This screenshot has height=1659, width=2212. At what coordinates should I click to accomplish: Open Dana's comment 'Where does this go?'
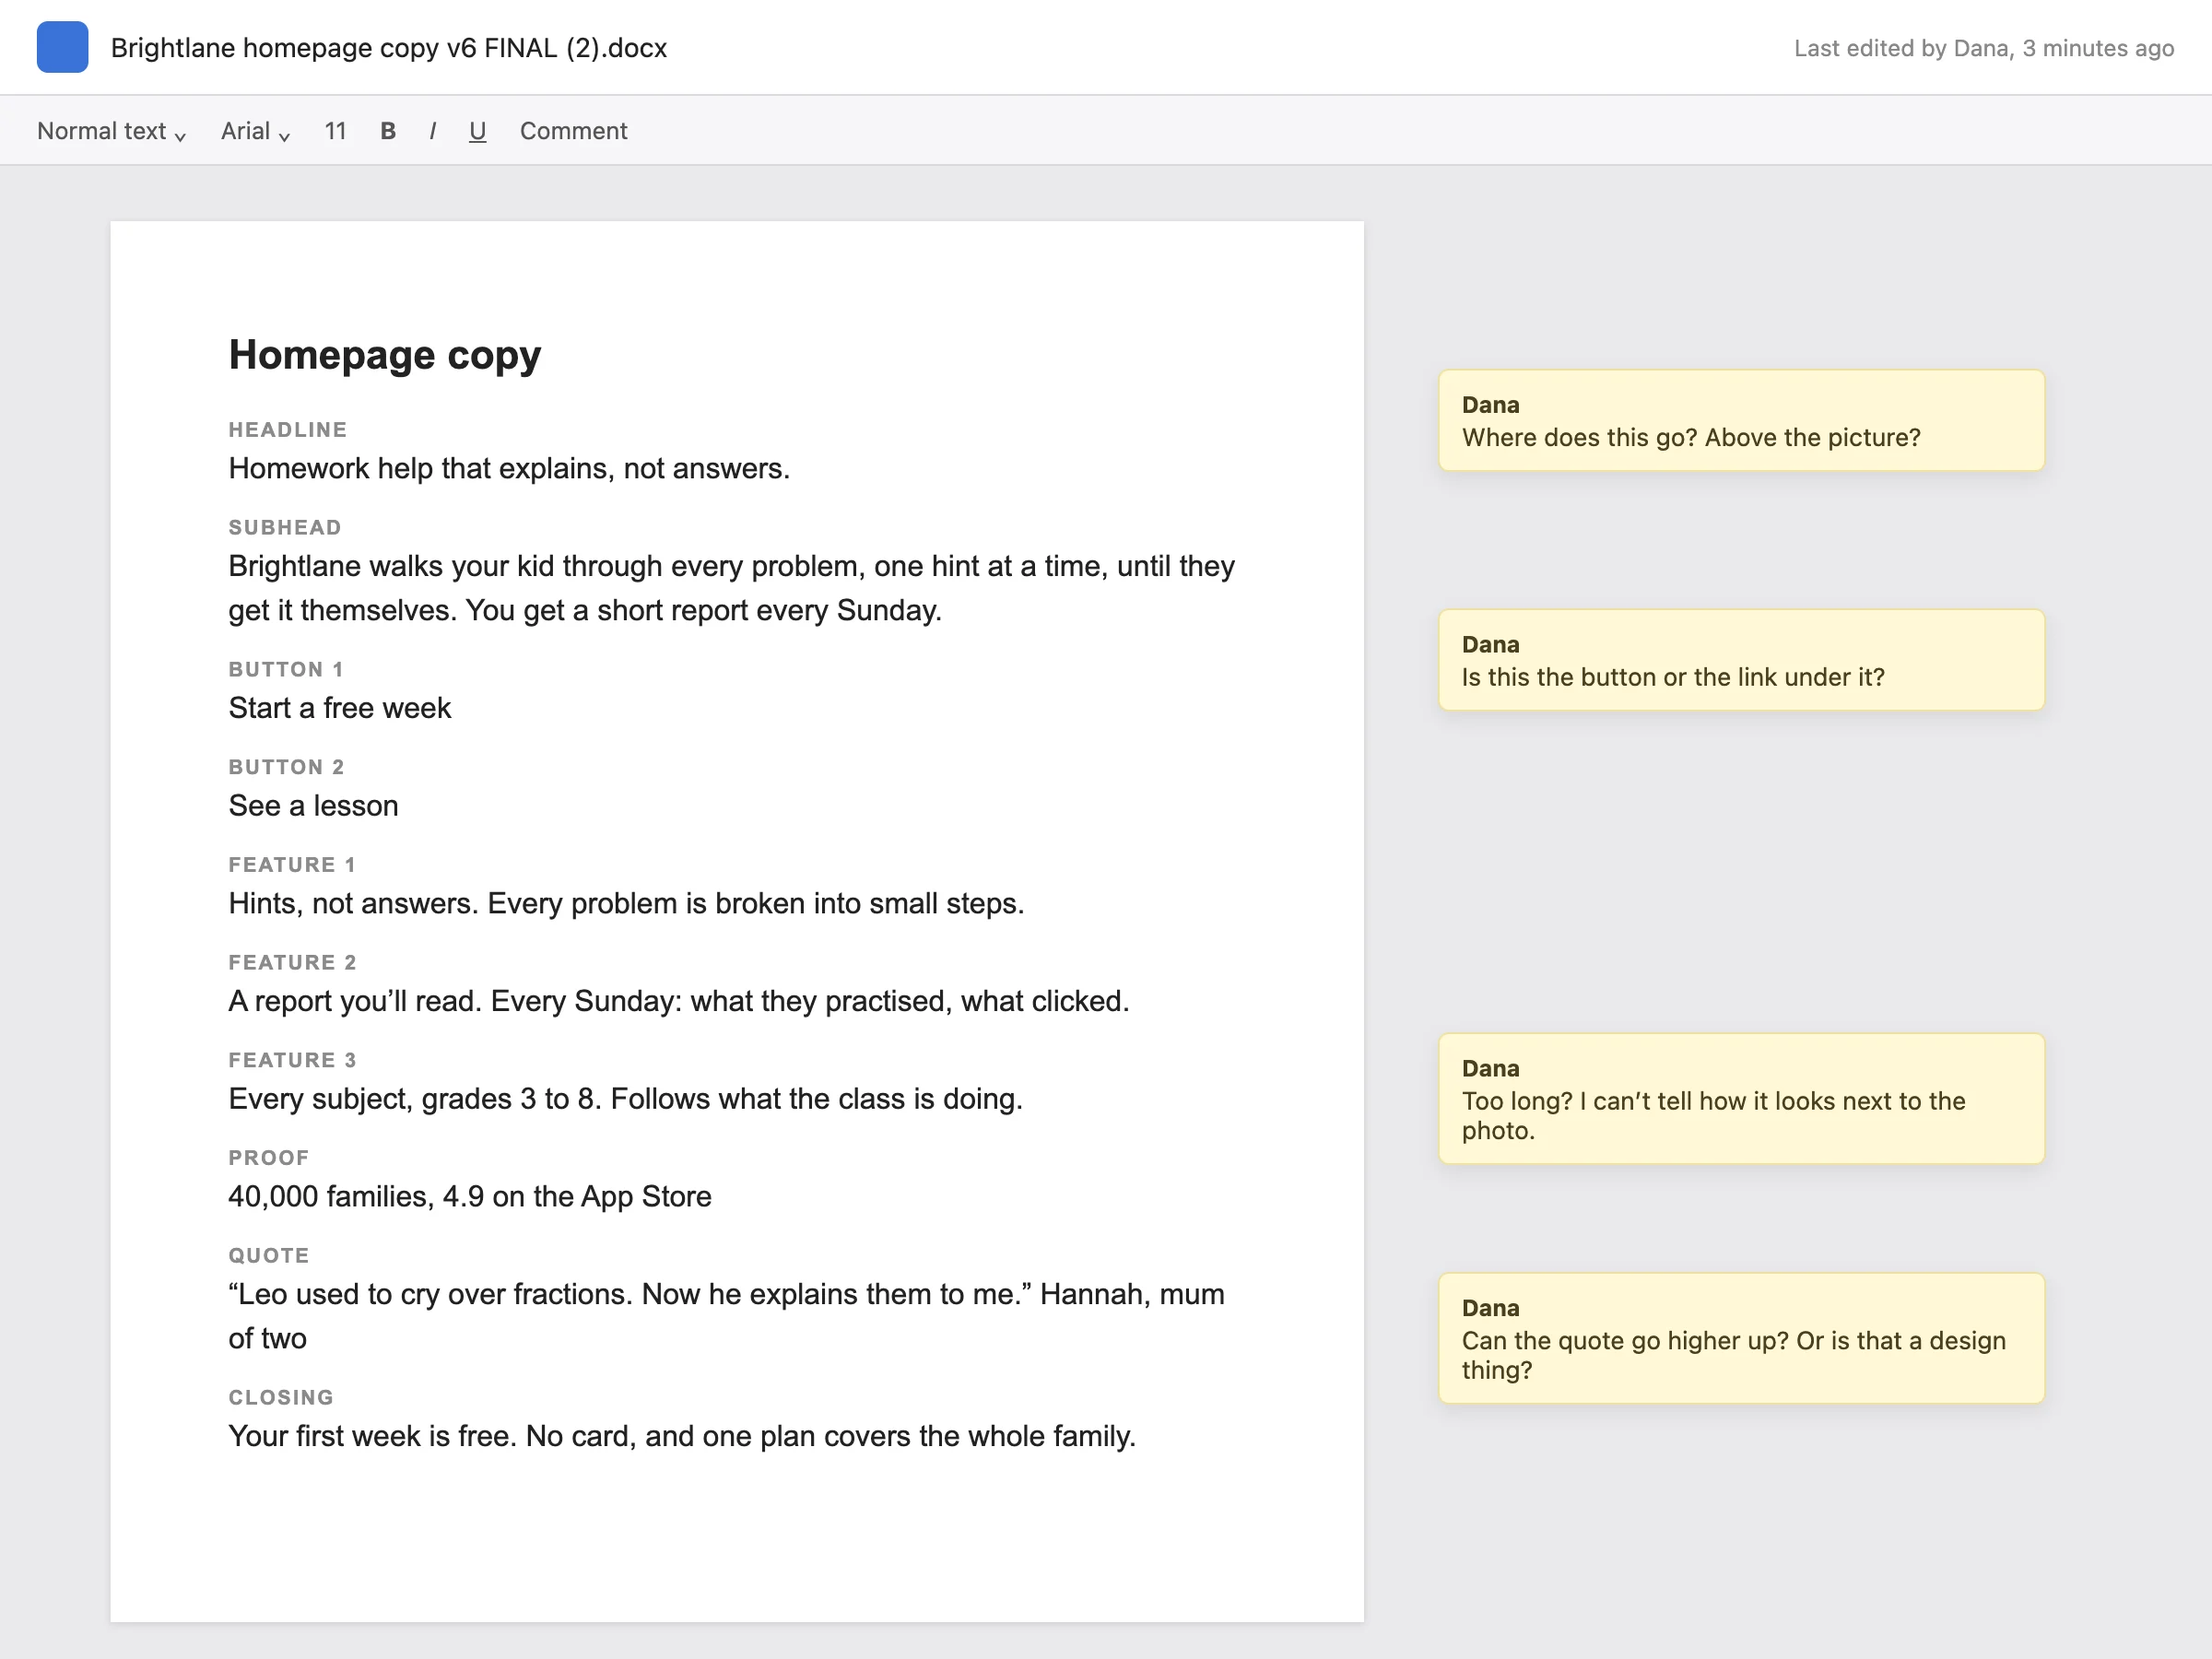click(x=1741, y=420)
